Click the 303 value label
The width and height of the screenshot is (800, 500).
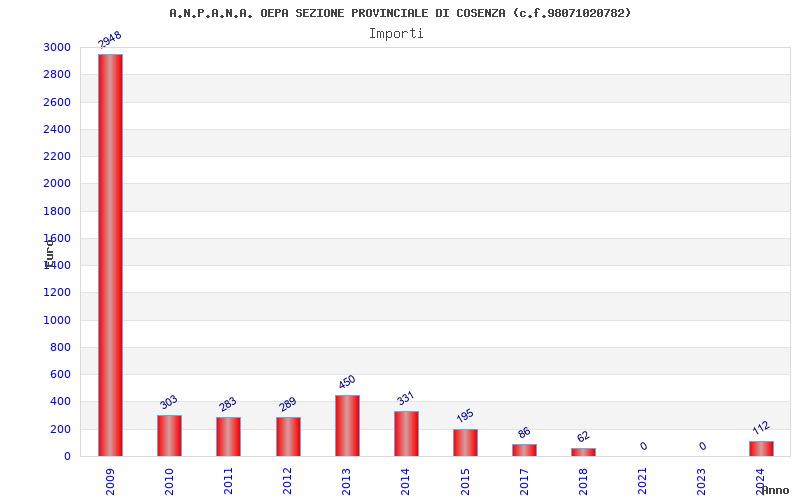(168, 402)
